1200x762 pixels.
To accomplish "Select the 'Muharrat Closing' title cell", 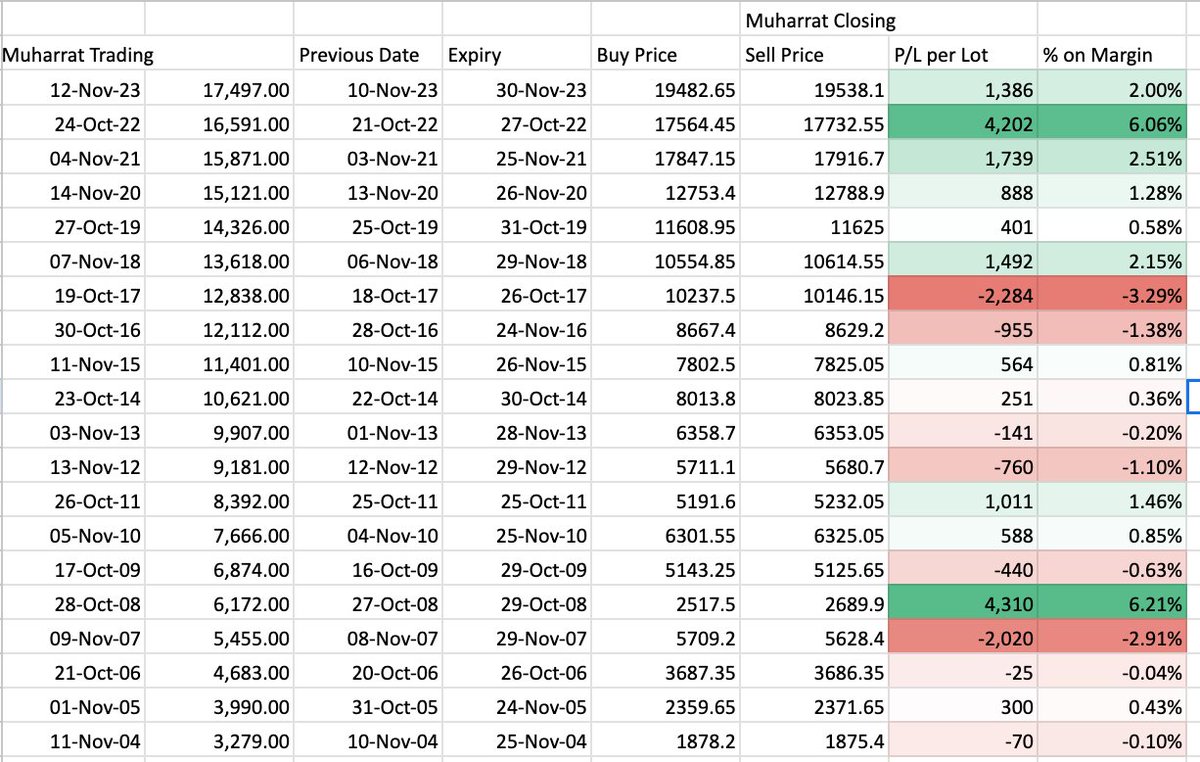I will (x=813, y=20).
